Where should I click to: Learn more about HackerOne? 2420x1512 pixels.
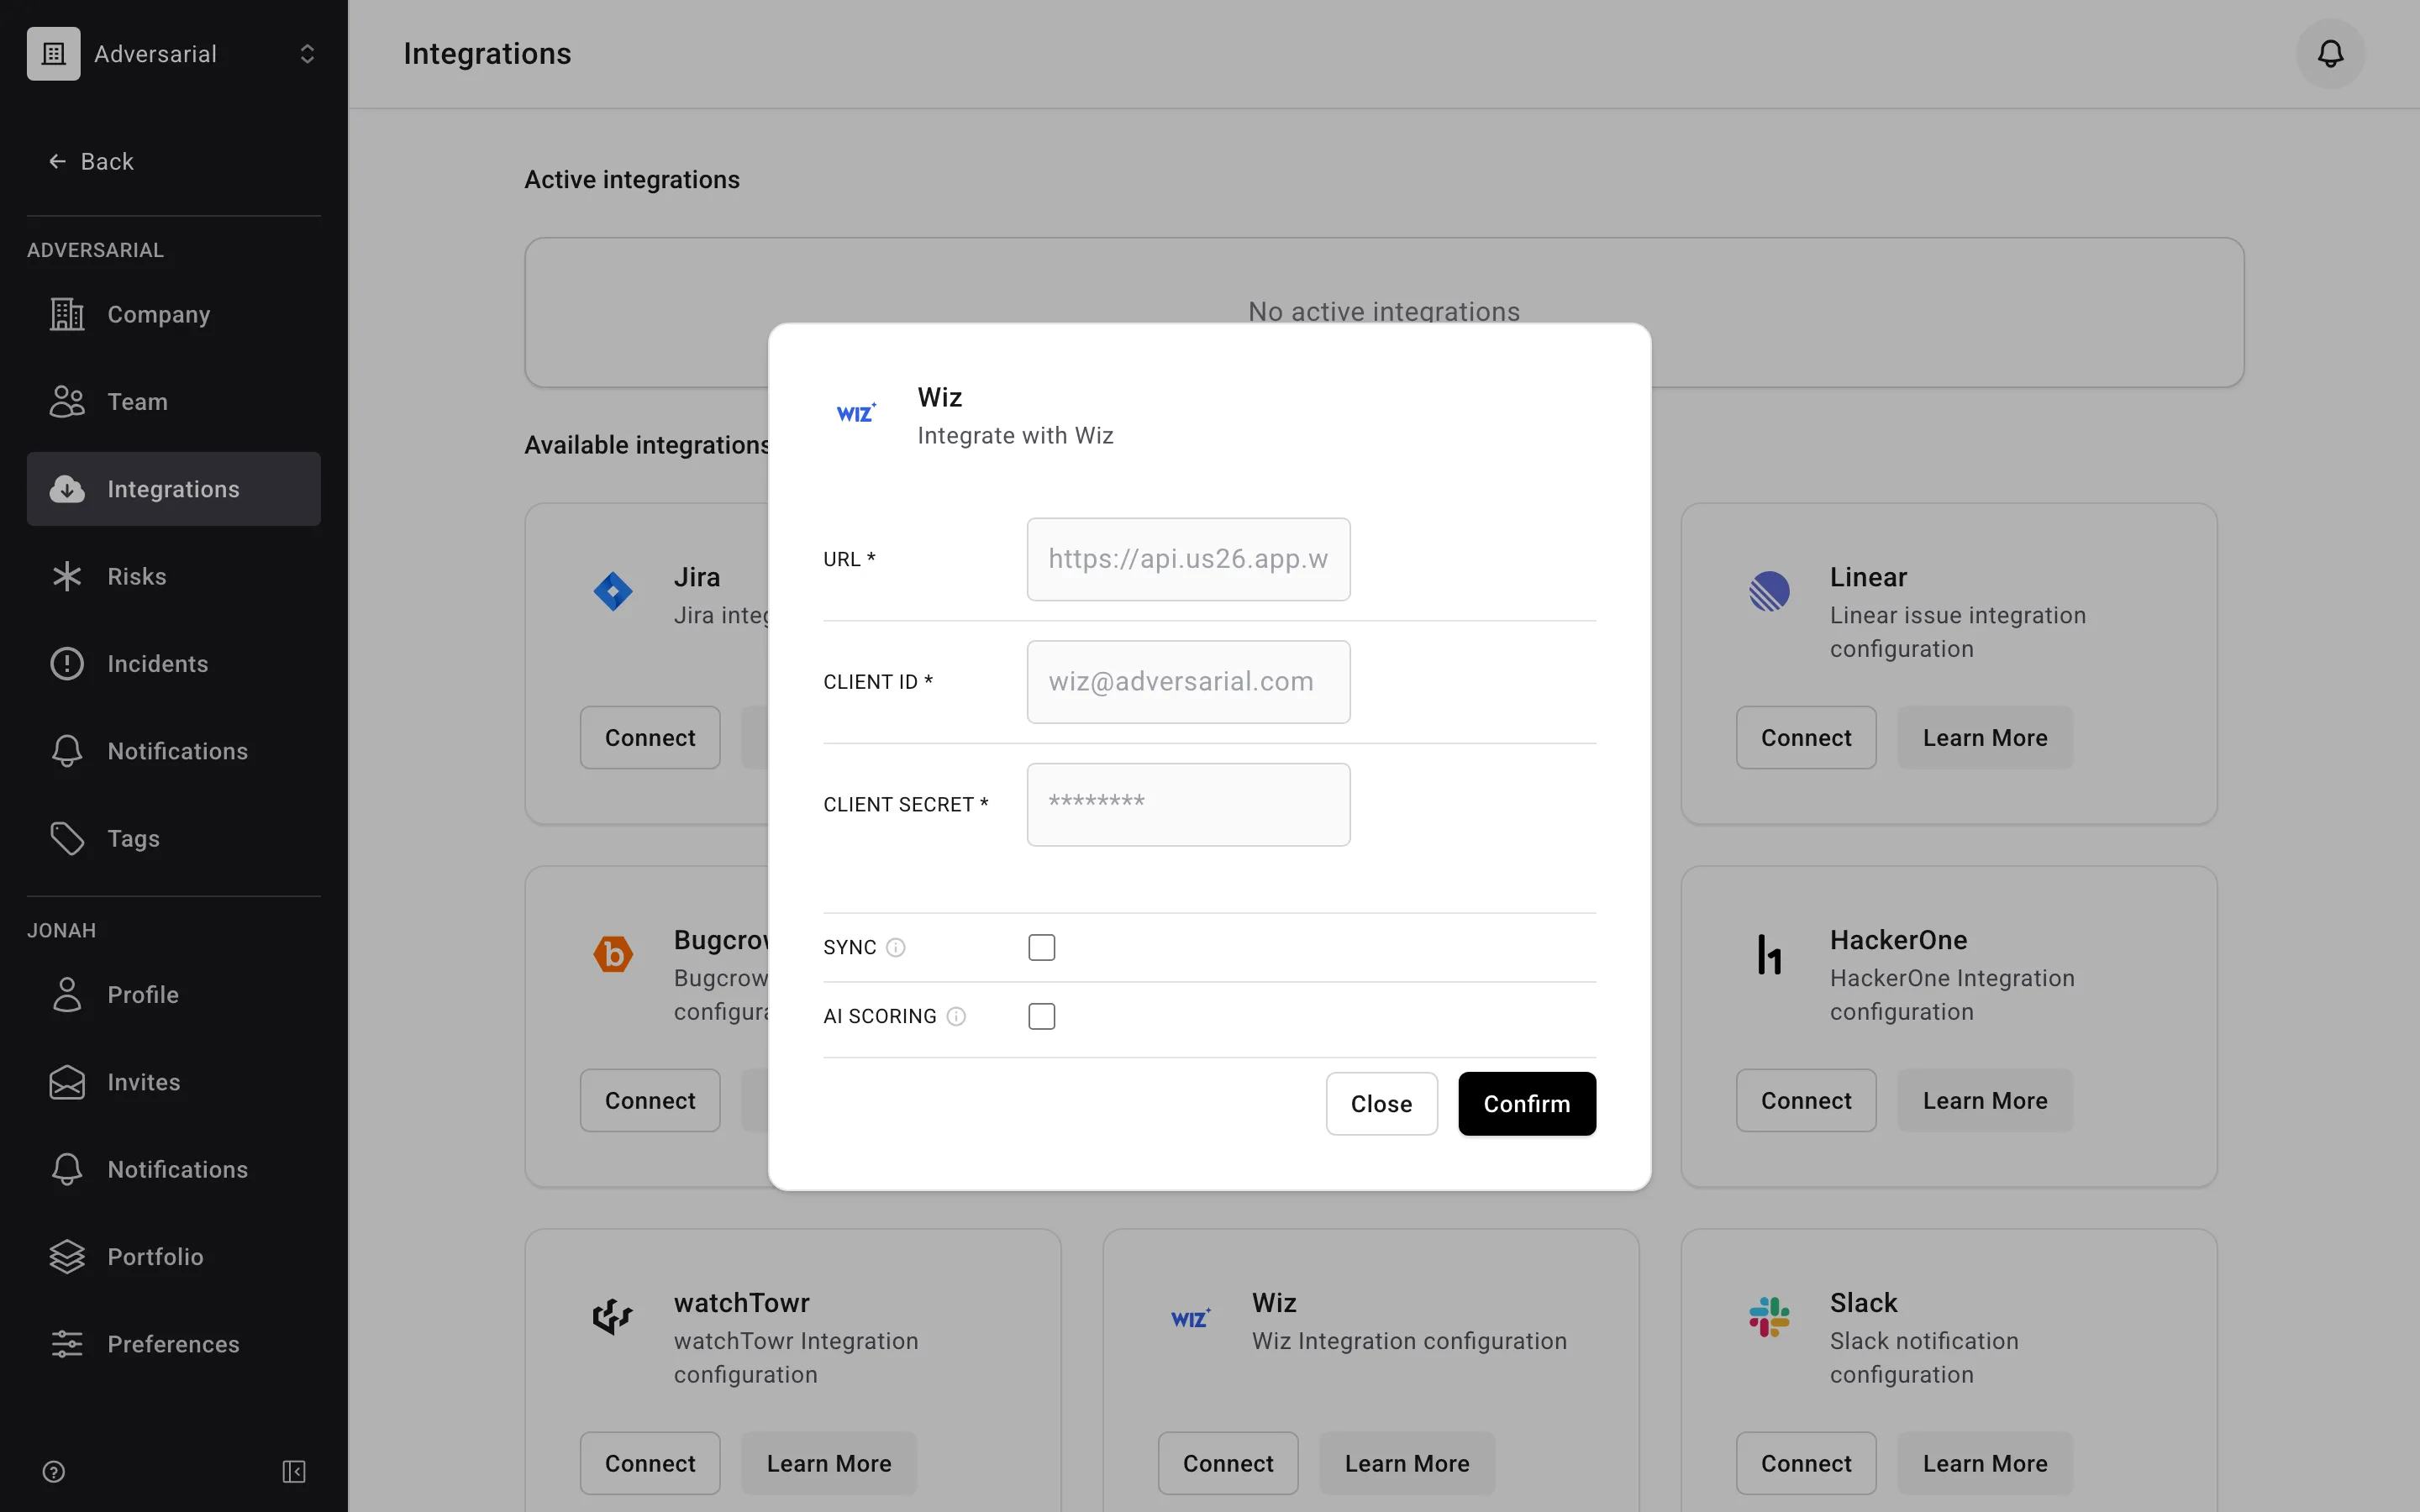1985,1101
